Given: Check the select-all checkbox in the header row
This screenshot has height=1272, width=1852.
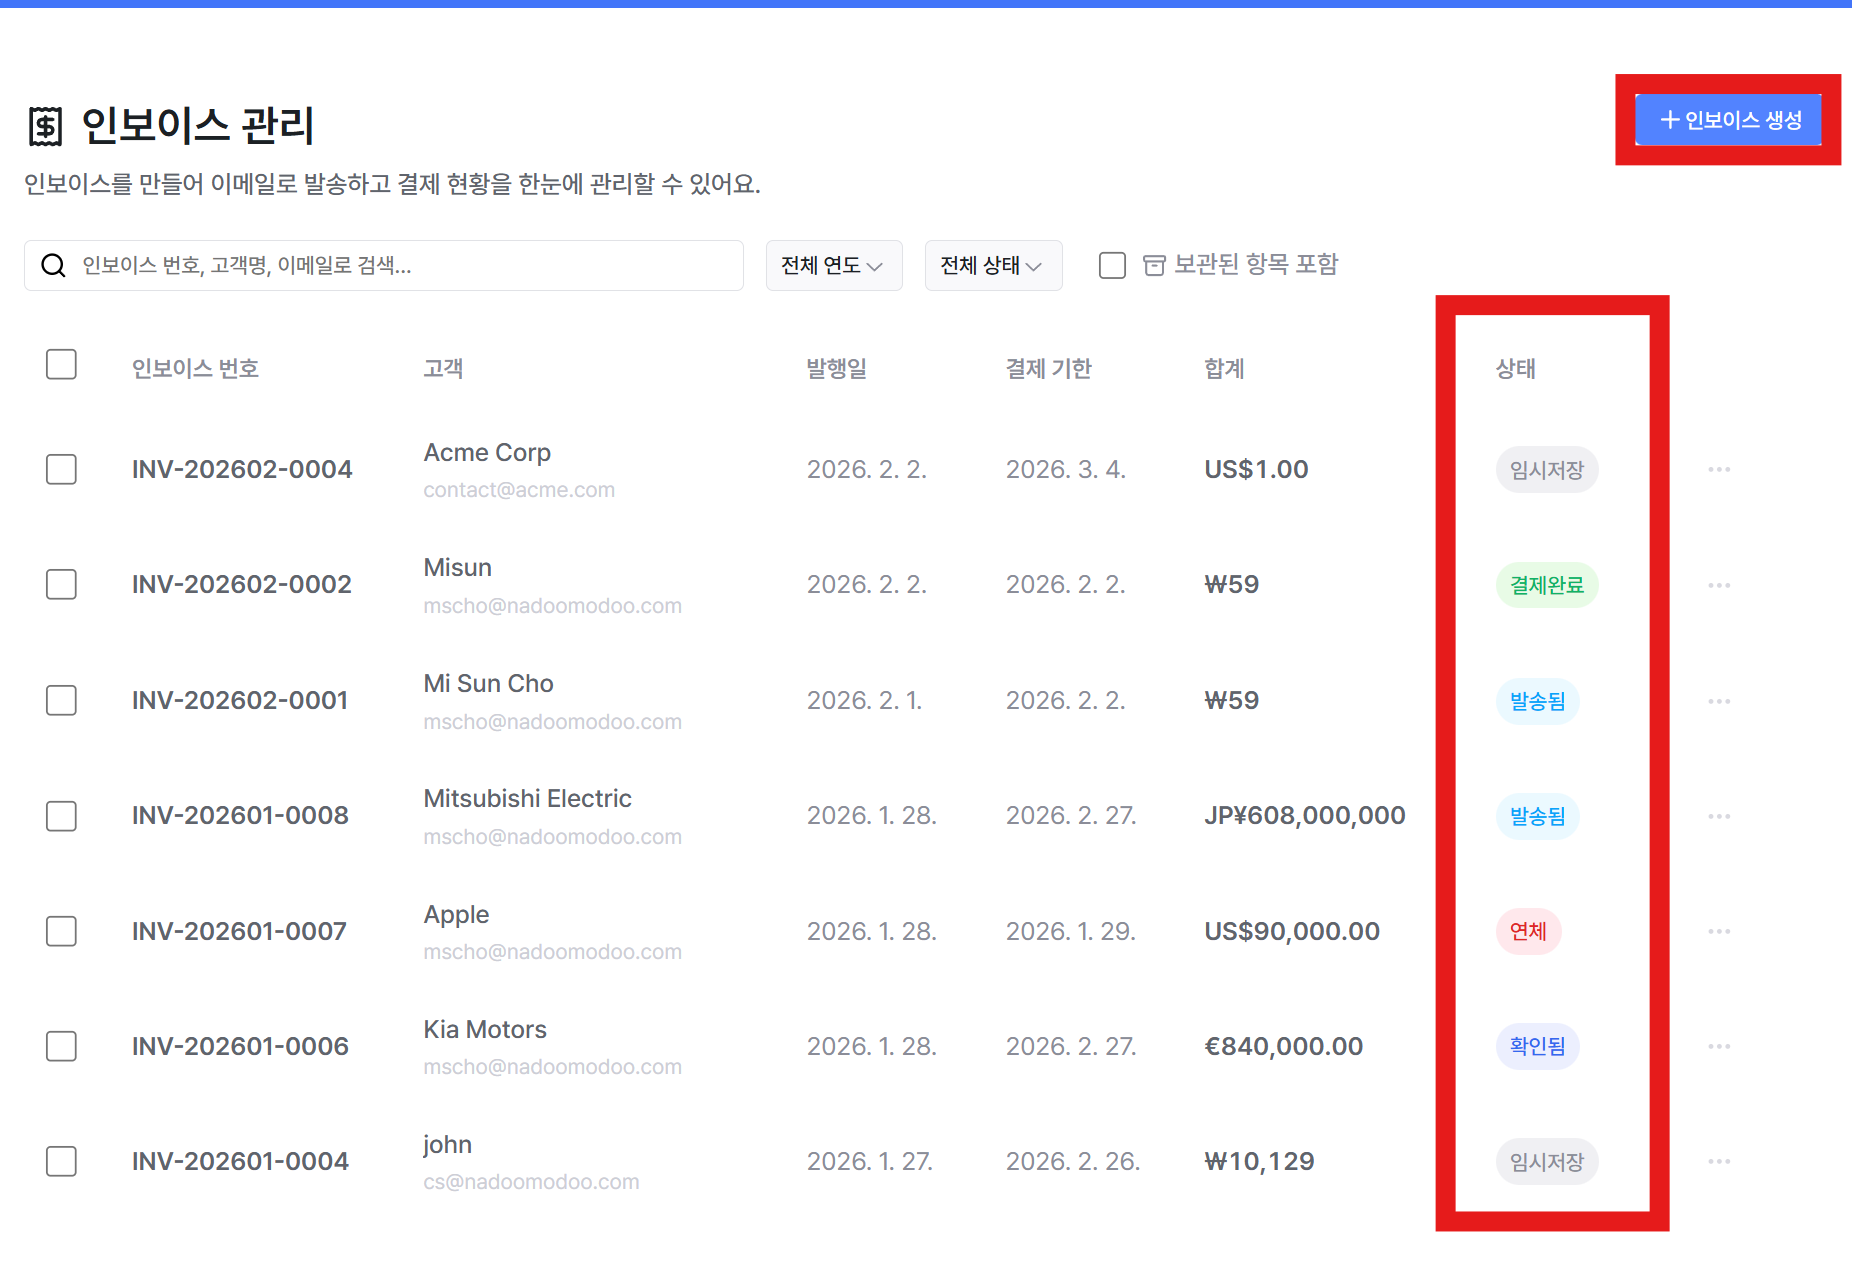Looking at the screenshot, I should [61, 364].
